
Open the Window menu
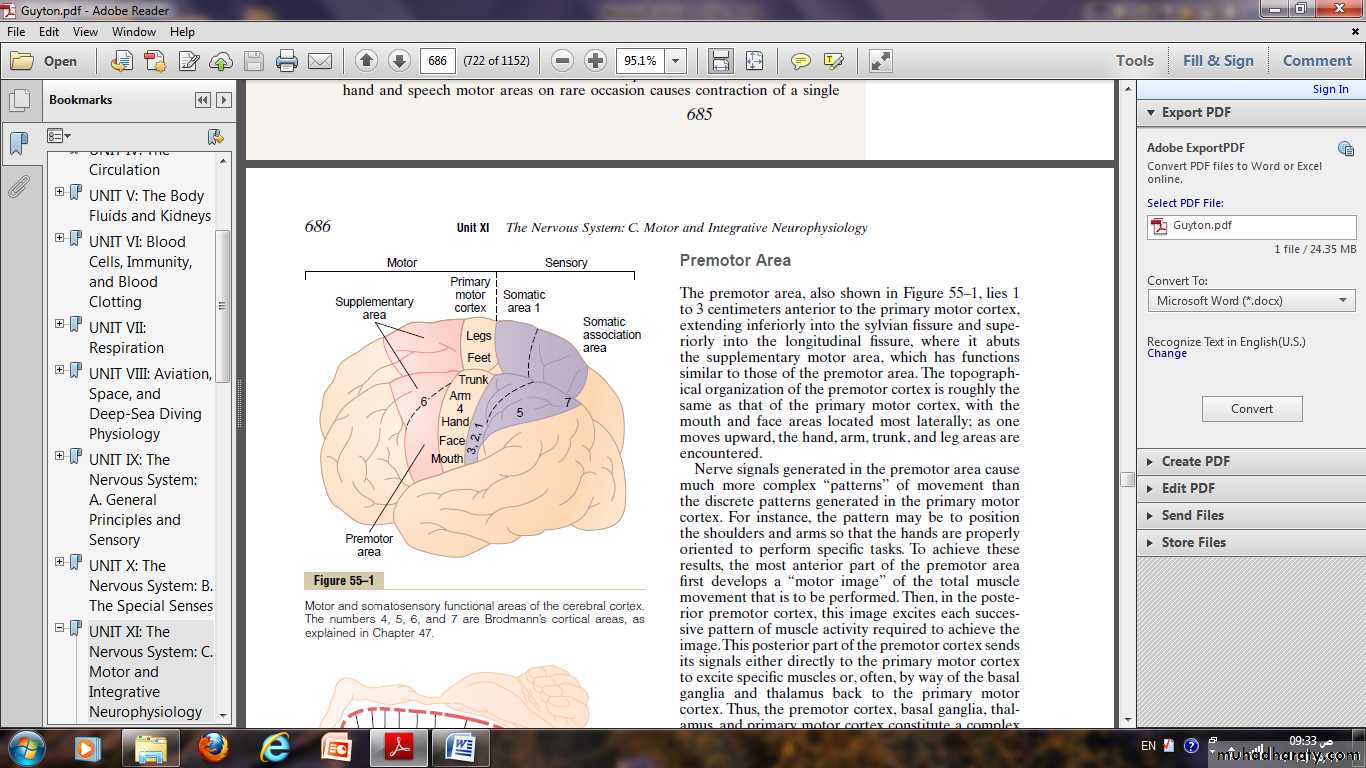tap(133, 32)
